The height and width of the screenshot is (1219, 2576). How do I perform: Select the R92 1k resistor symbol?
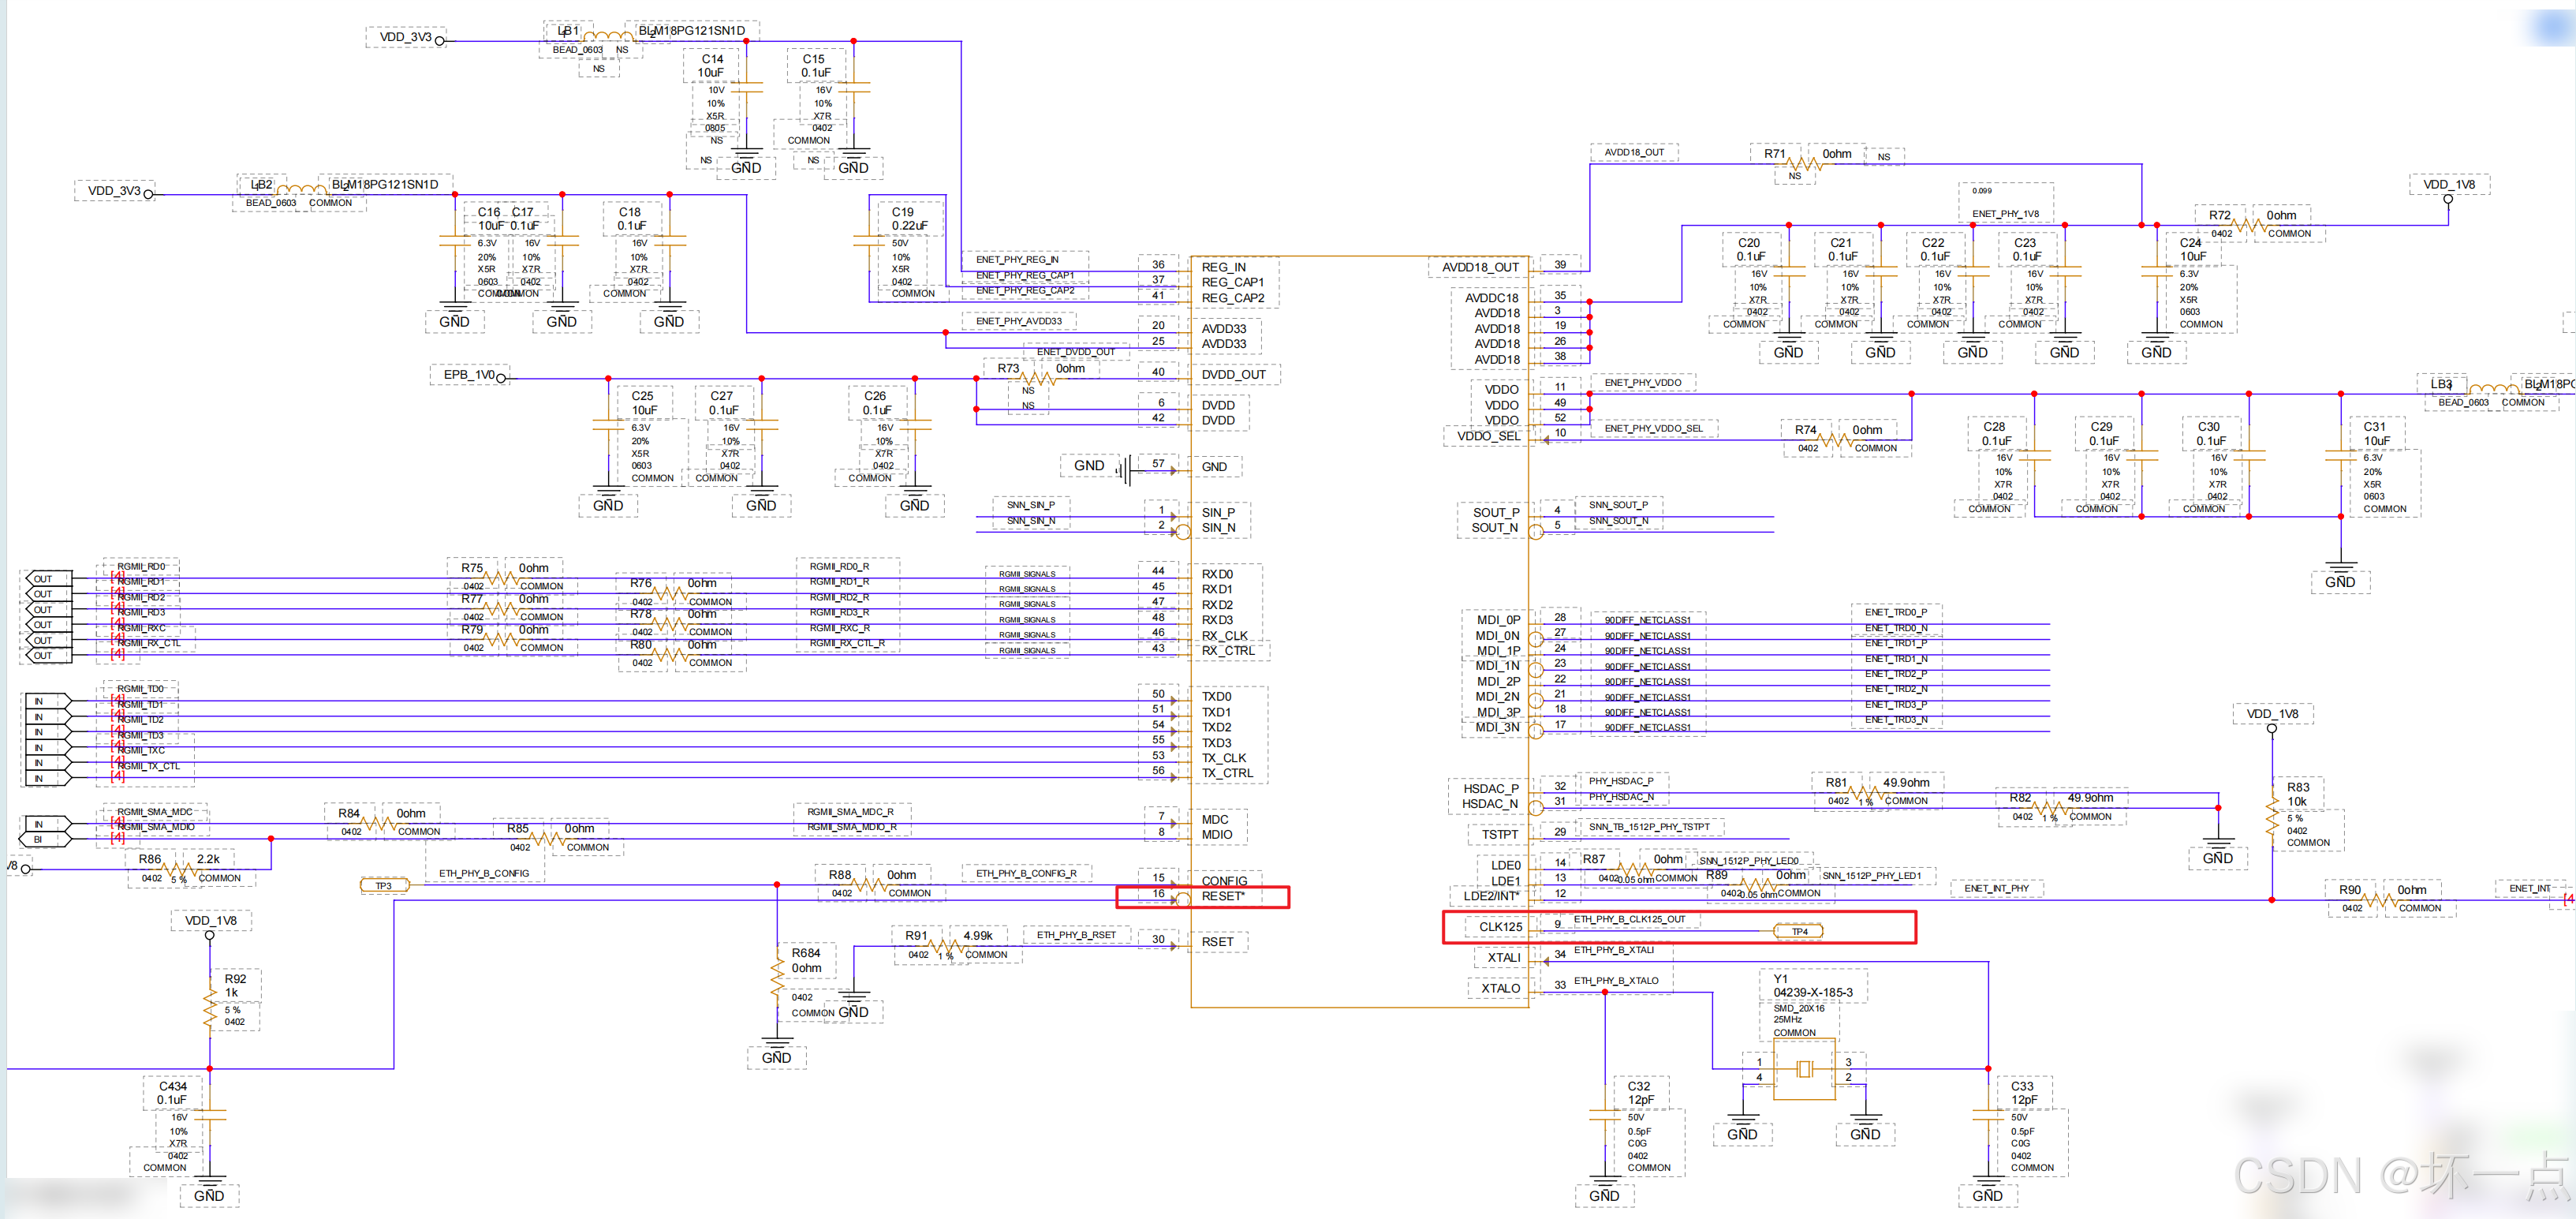[210, 1008]
